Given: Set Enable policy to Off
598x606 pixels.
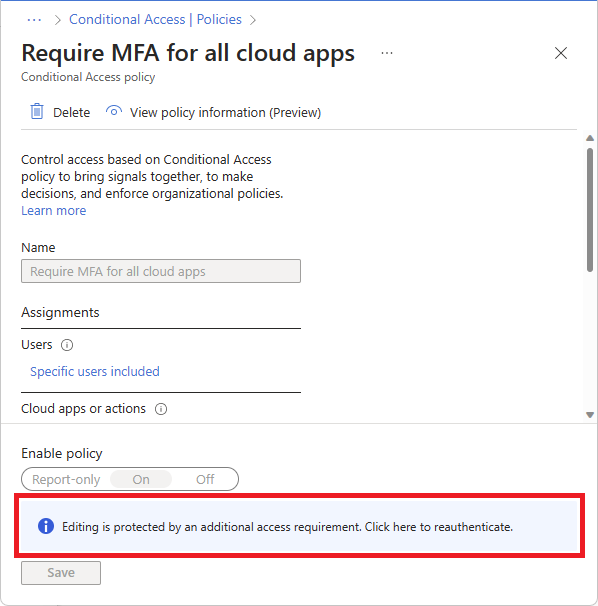Looking at the screenshot, I should coord(205,479).
